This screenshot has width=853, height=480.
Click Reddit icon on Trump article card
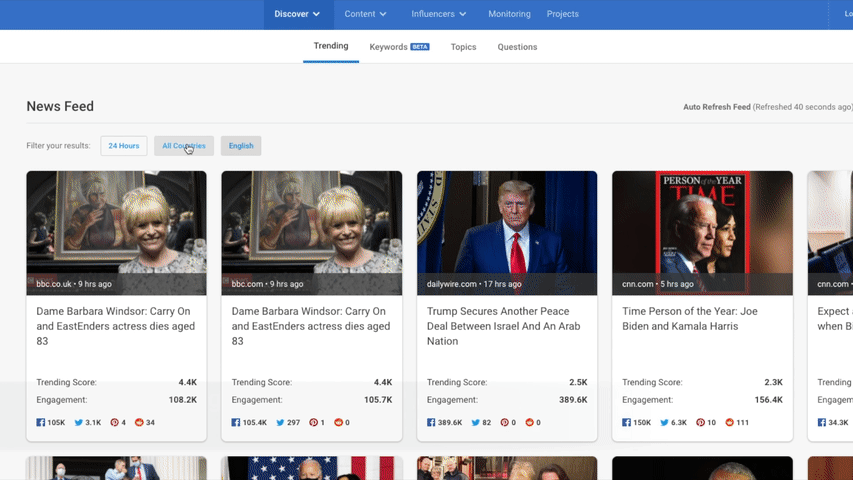530,423
